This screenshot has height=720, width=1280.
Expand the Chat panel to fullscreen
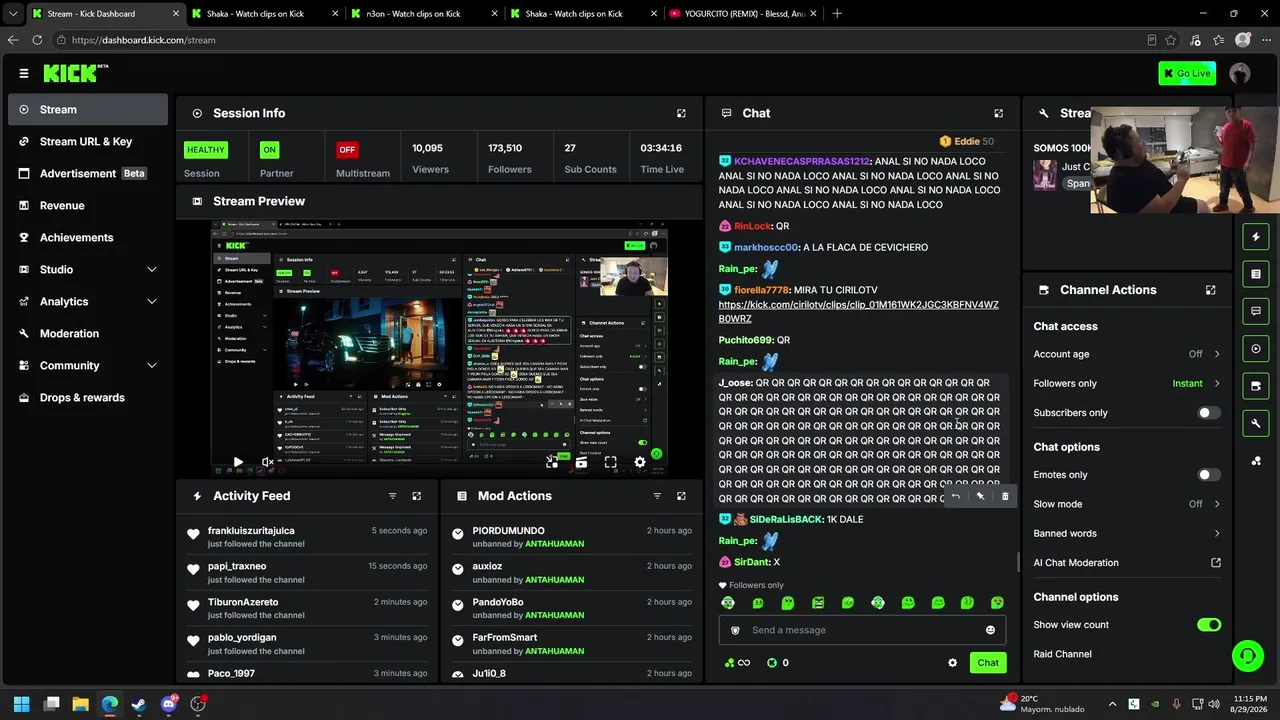click(998, 114)
